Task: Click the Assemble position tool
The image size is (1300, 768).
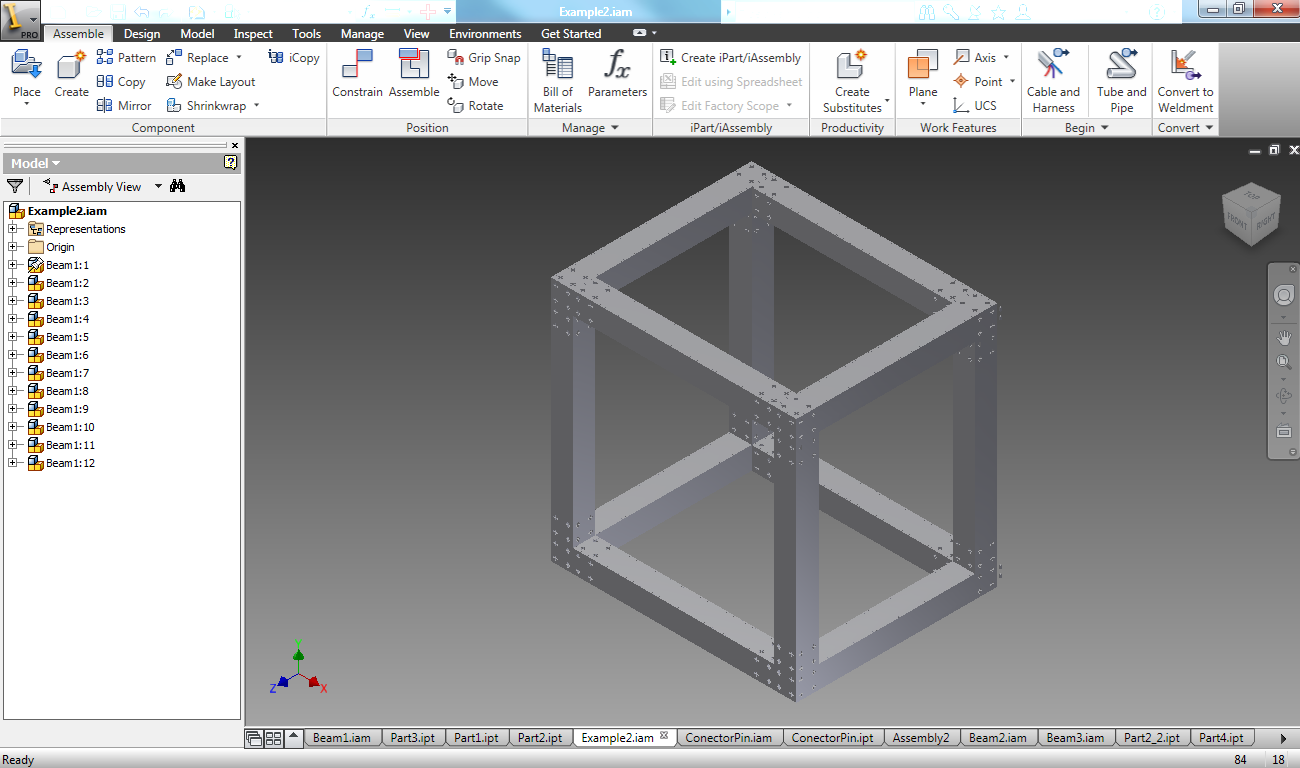Action: click(x=414, y=75)
